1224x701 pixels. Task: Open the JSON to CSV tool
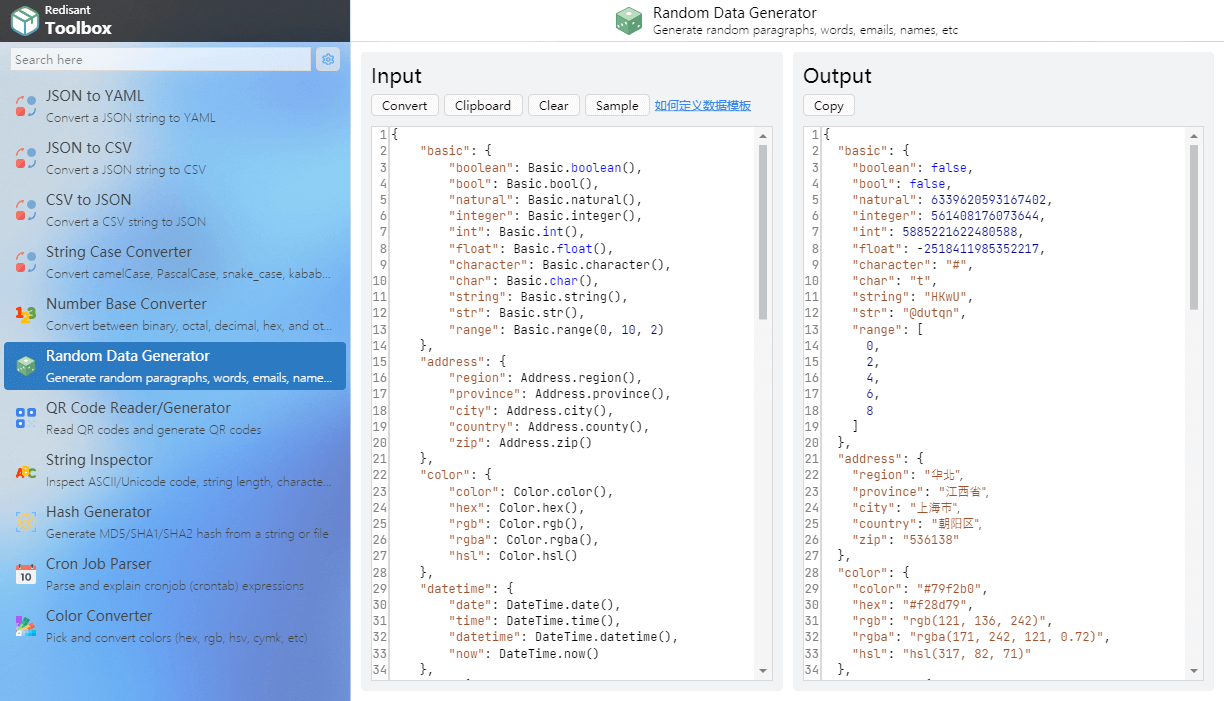pyautogui.click(x=175, y=158)
